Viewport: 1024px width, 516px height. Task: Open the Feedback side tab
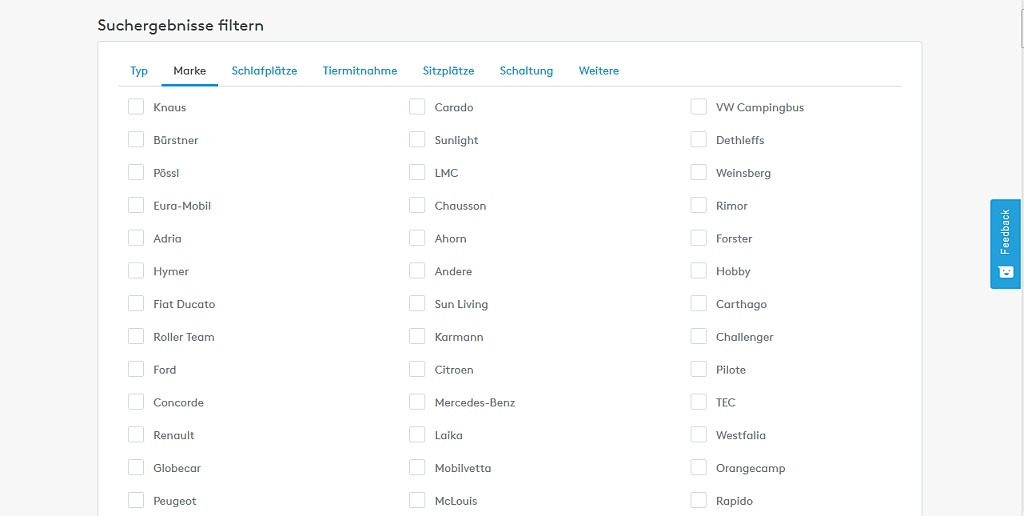click(1005, 232)
